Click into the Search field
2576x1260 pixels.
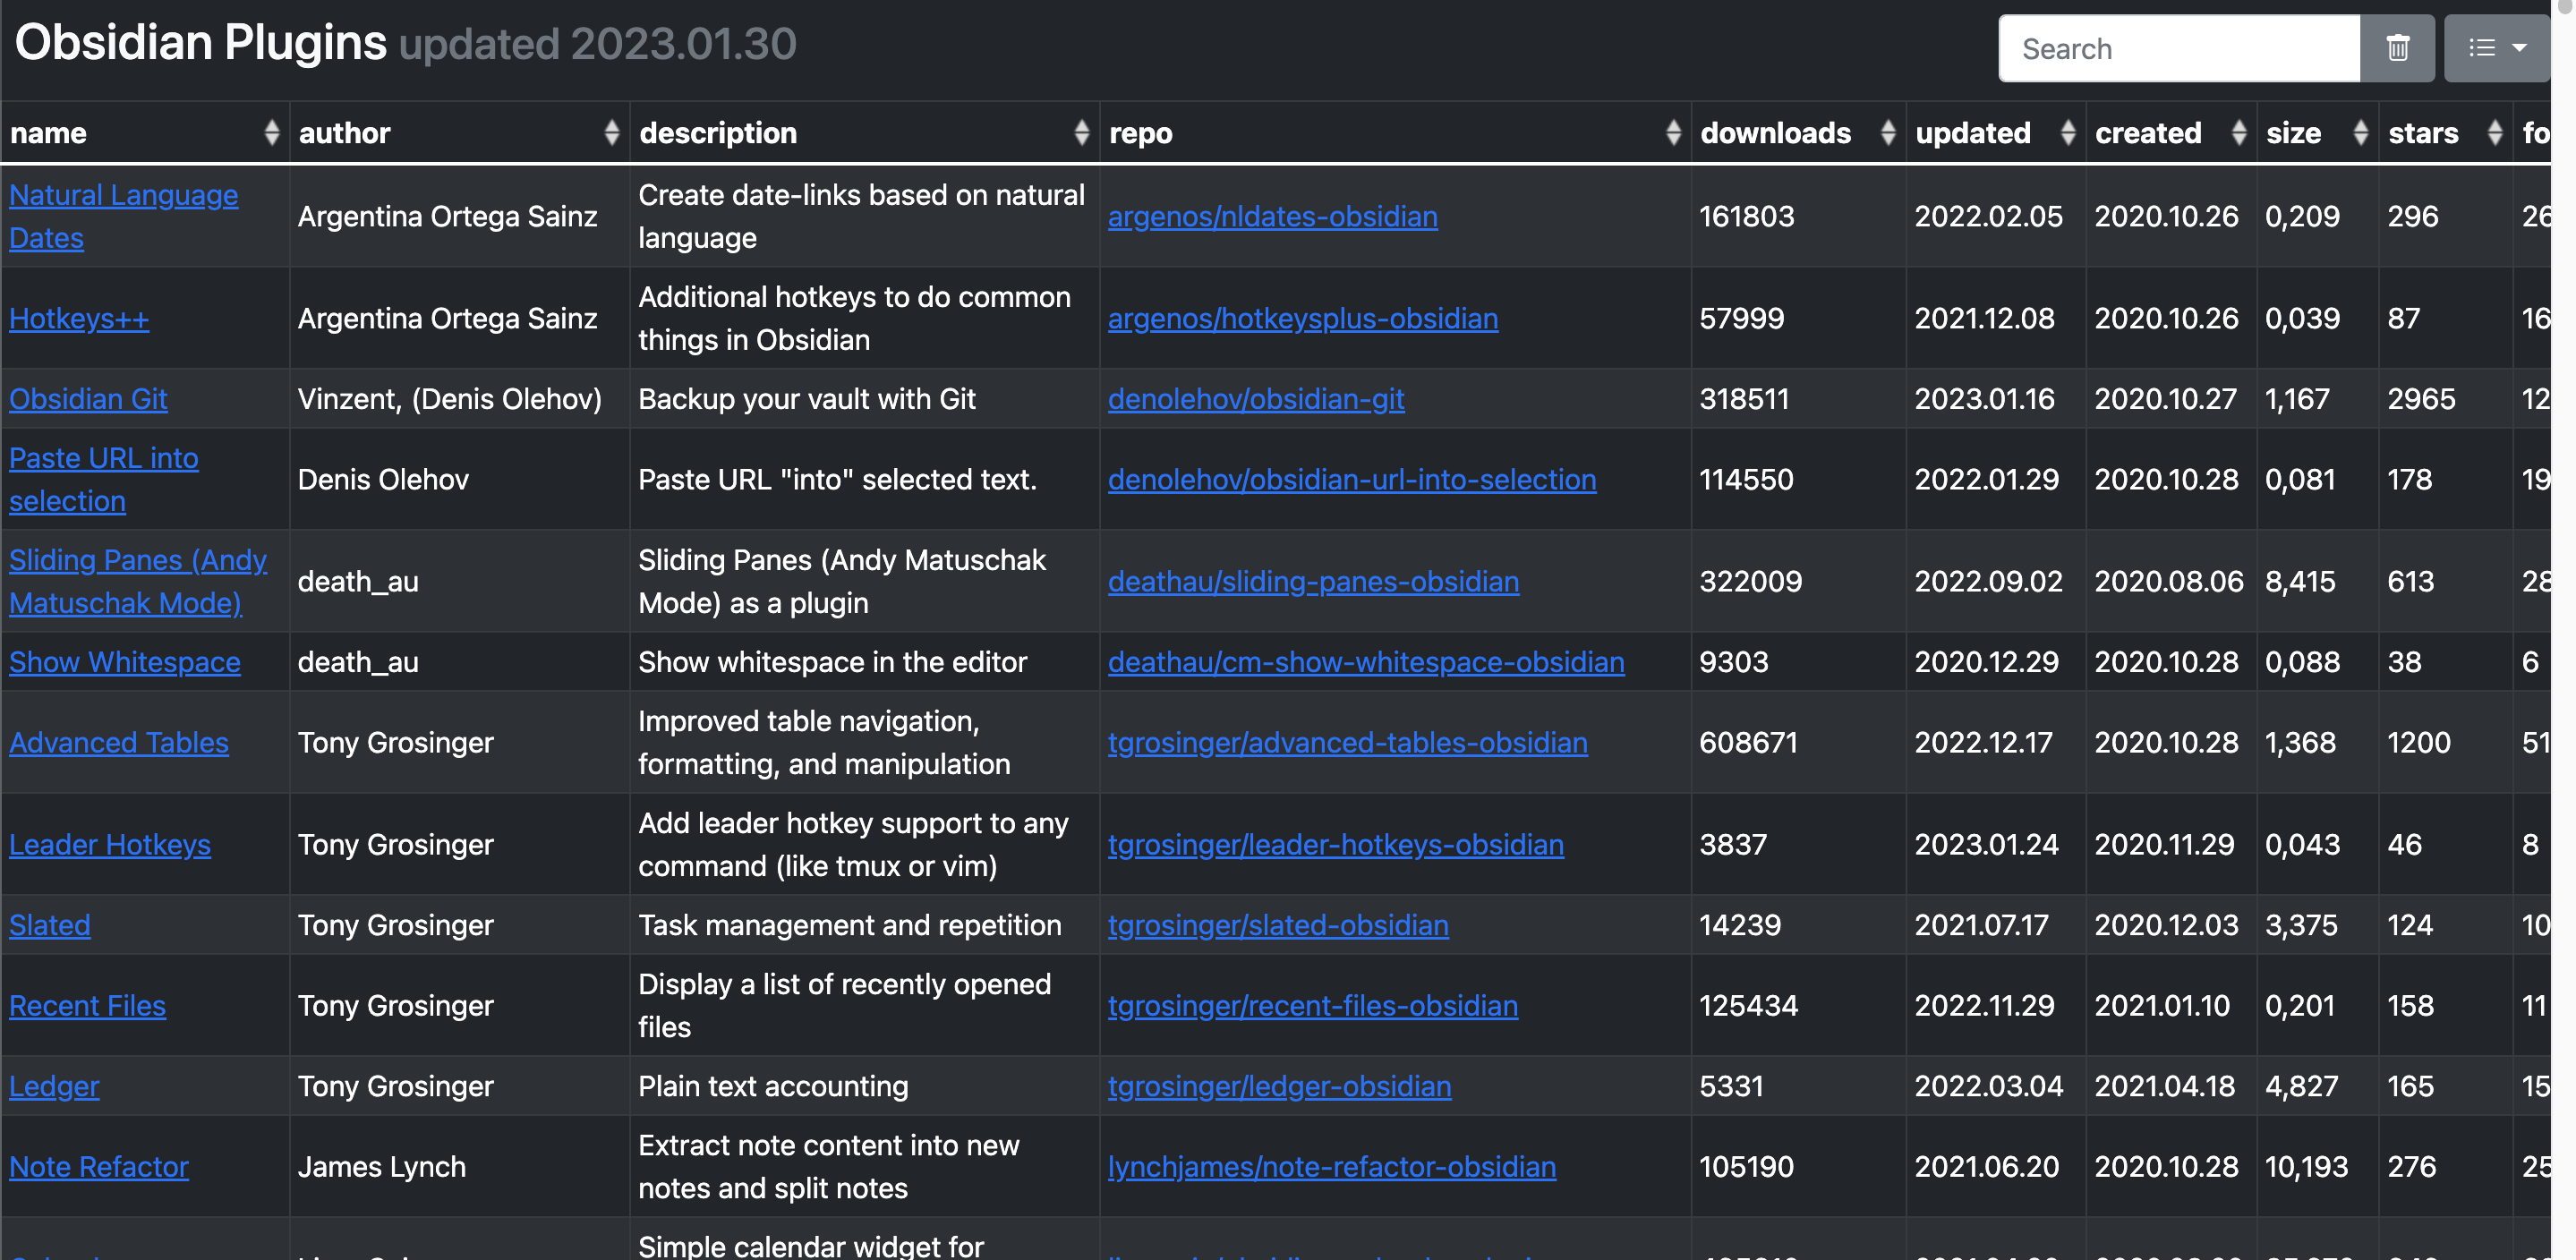[2178, 48]
